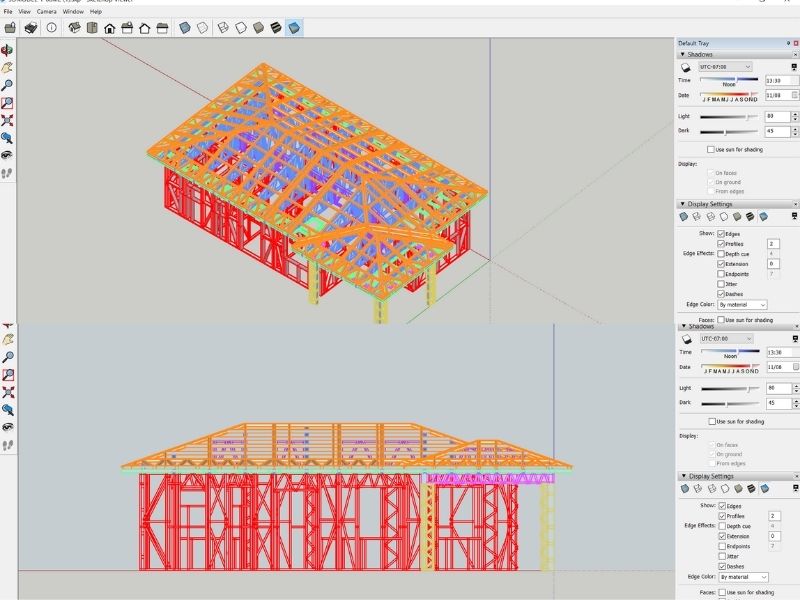Viewport: 800px width, 600px height.
Task: Click the upper Time input field showing 13:30
Action: (x=775, y=80)
